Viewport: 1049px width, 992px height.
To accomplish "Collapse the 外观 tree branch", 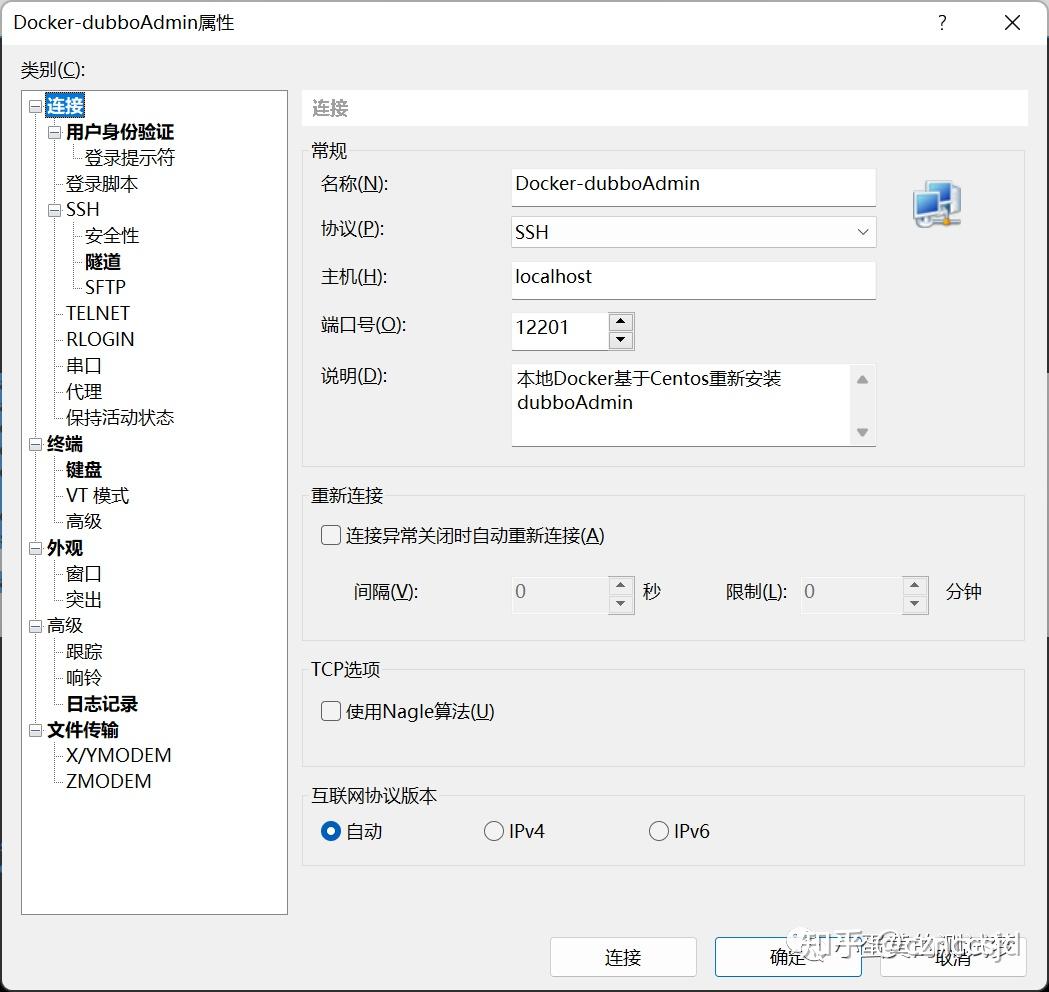I will (x=35, y=548).
